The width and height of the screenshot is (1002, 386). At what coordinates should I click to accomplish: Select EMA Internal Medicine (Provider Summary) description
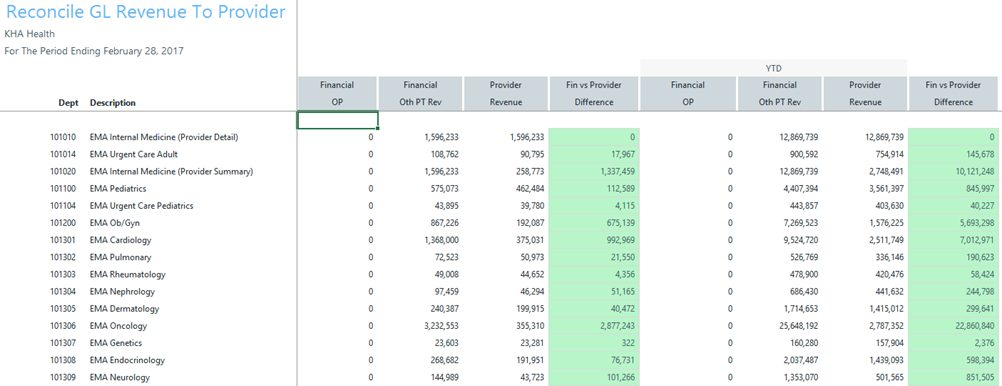coord(171,171)
